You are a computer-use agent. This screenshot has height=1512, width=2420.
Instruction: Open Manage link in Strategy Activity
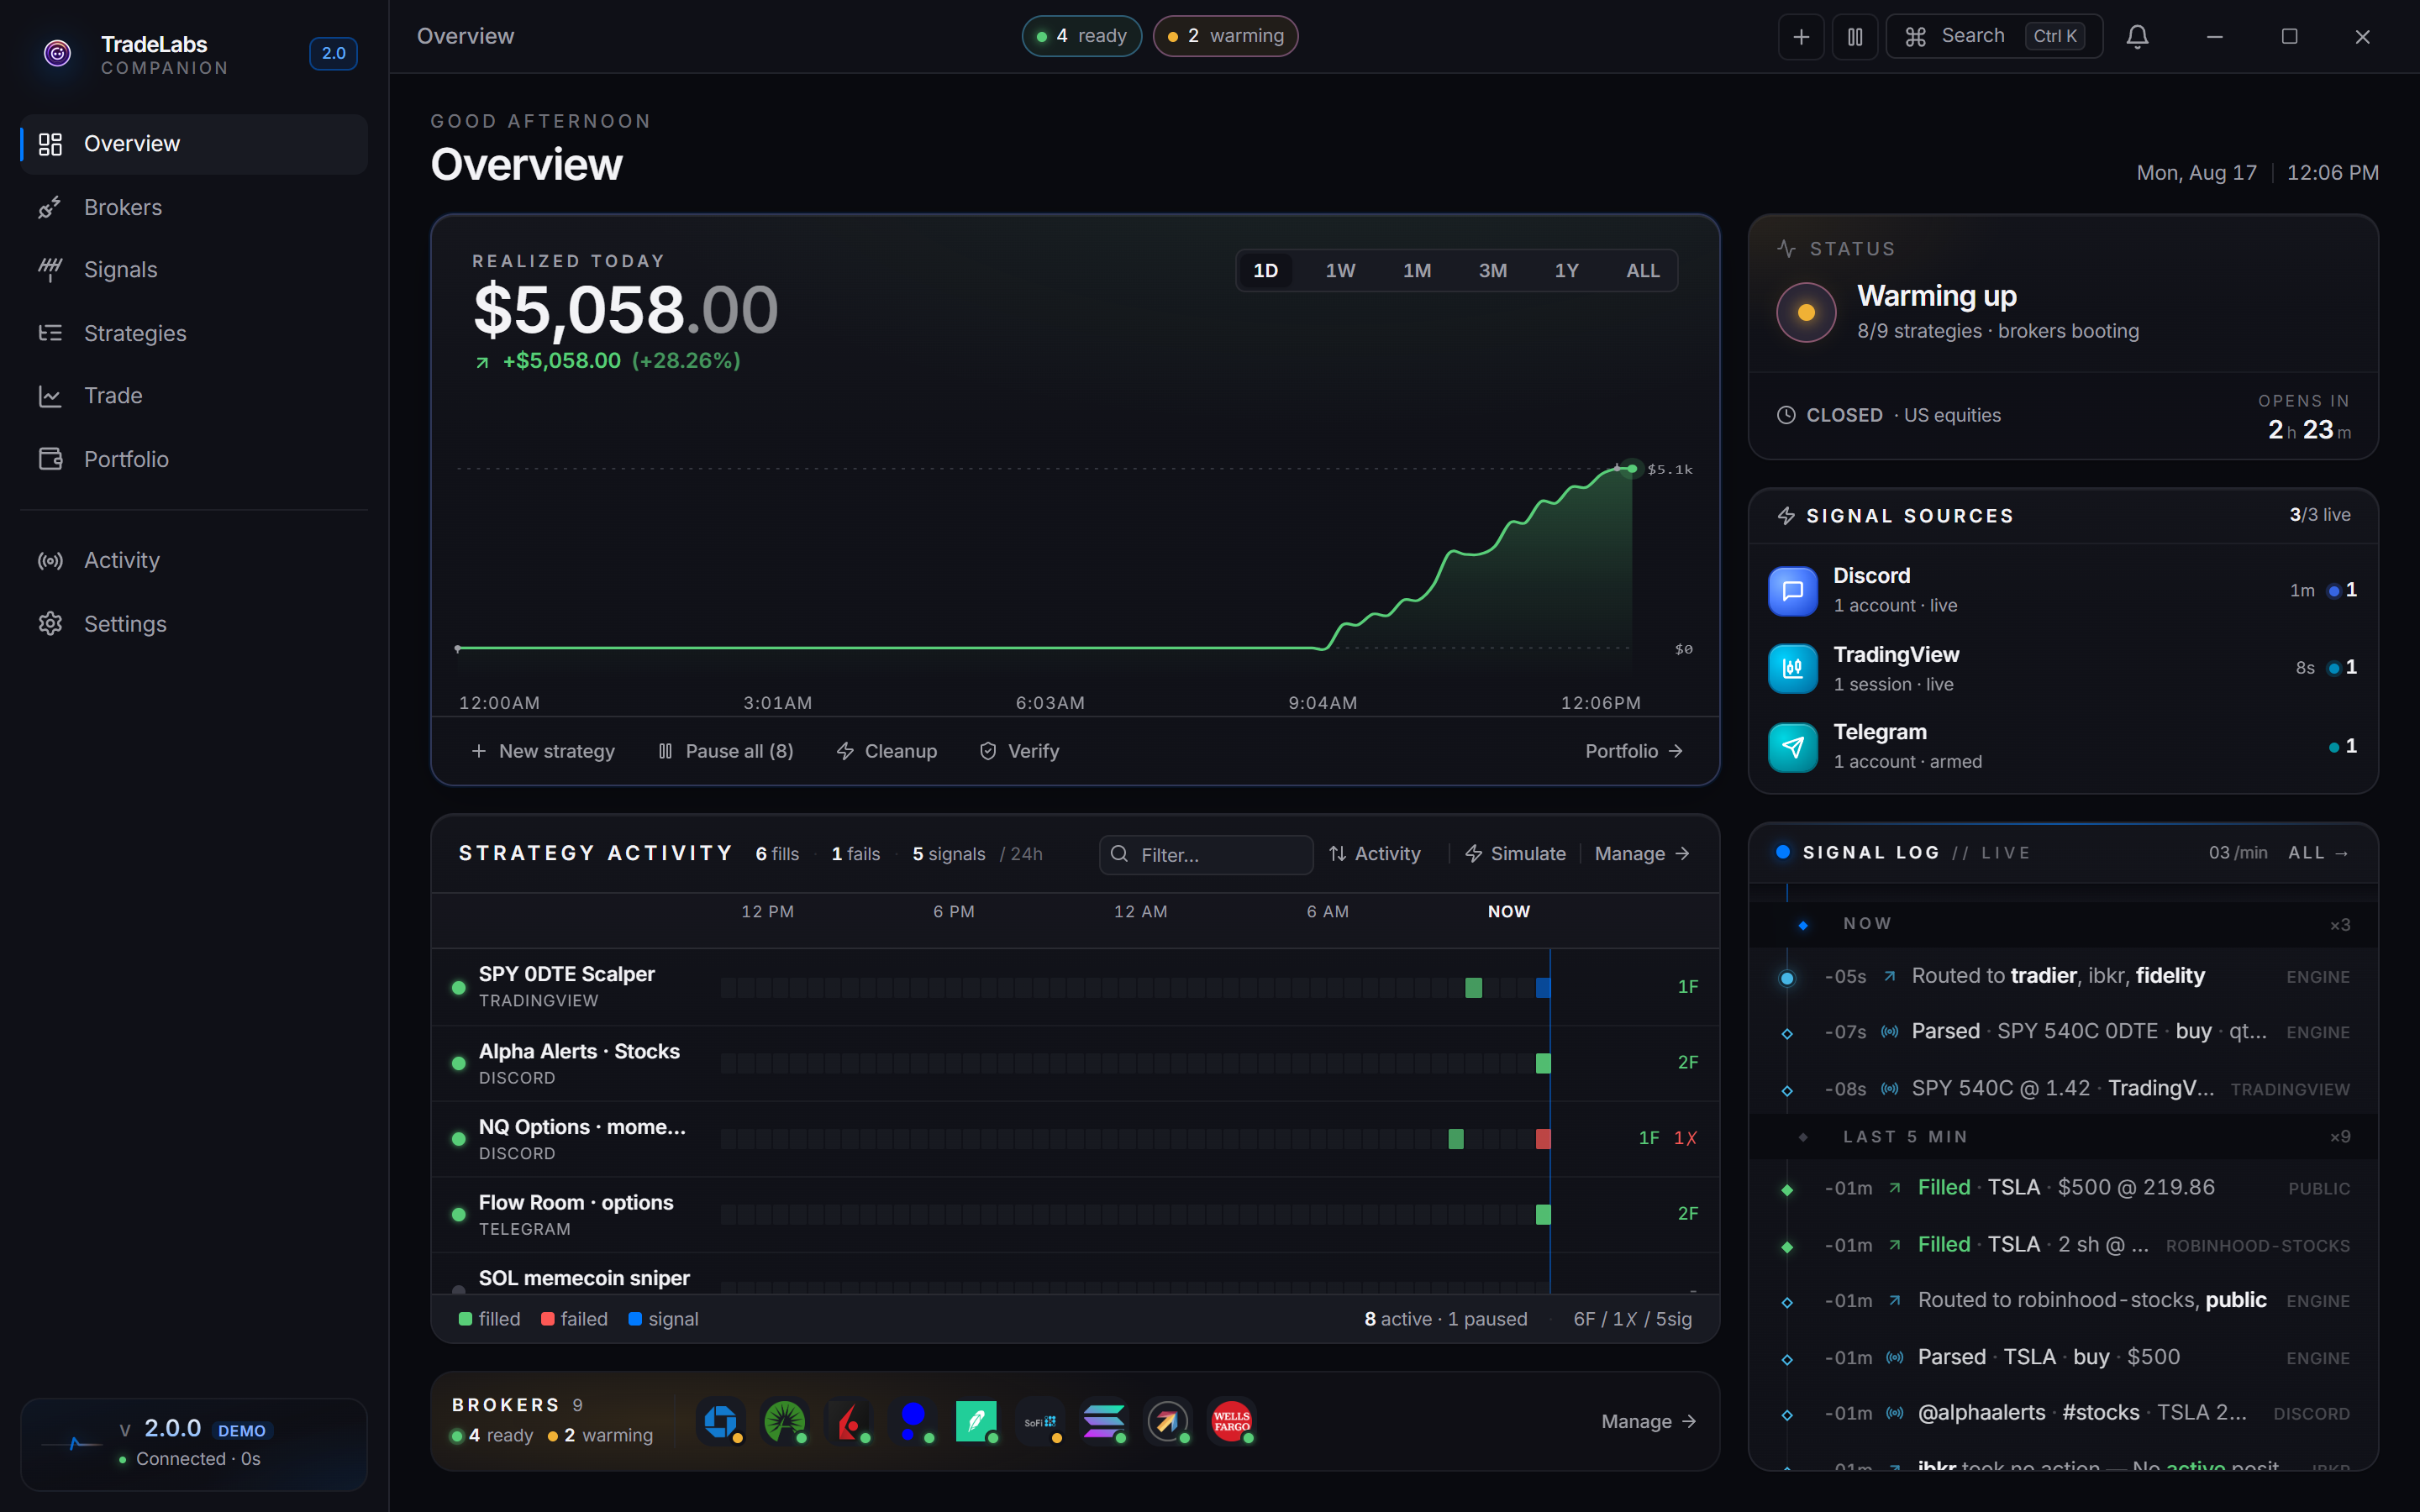pyautogui.click(x=1642, y=854)
